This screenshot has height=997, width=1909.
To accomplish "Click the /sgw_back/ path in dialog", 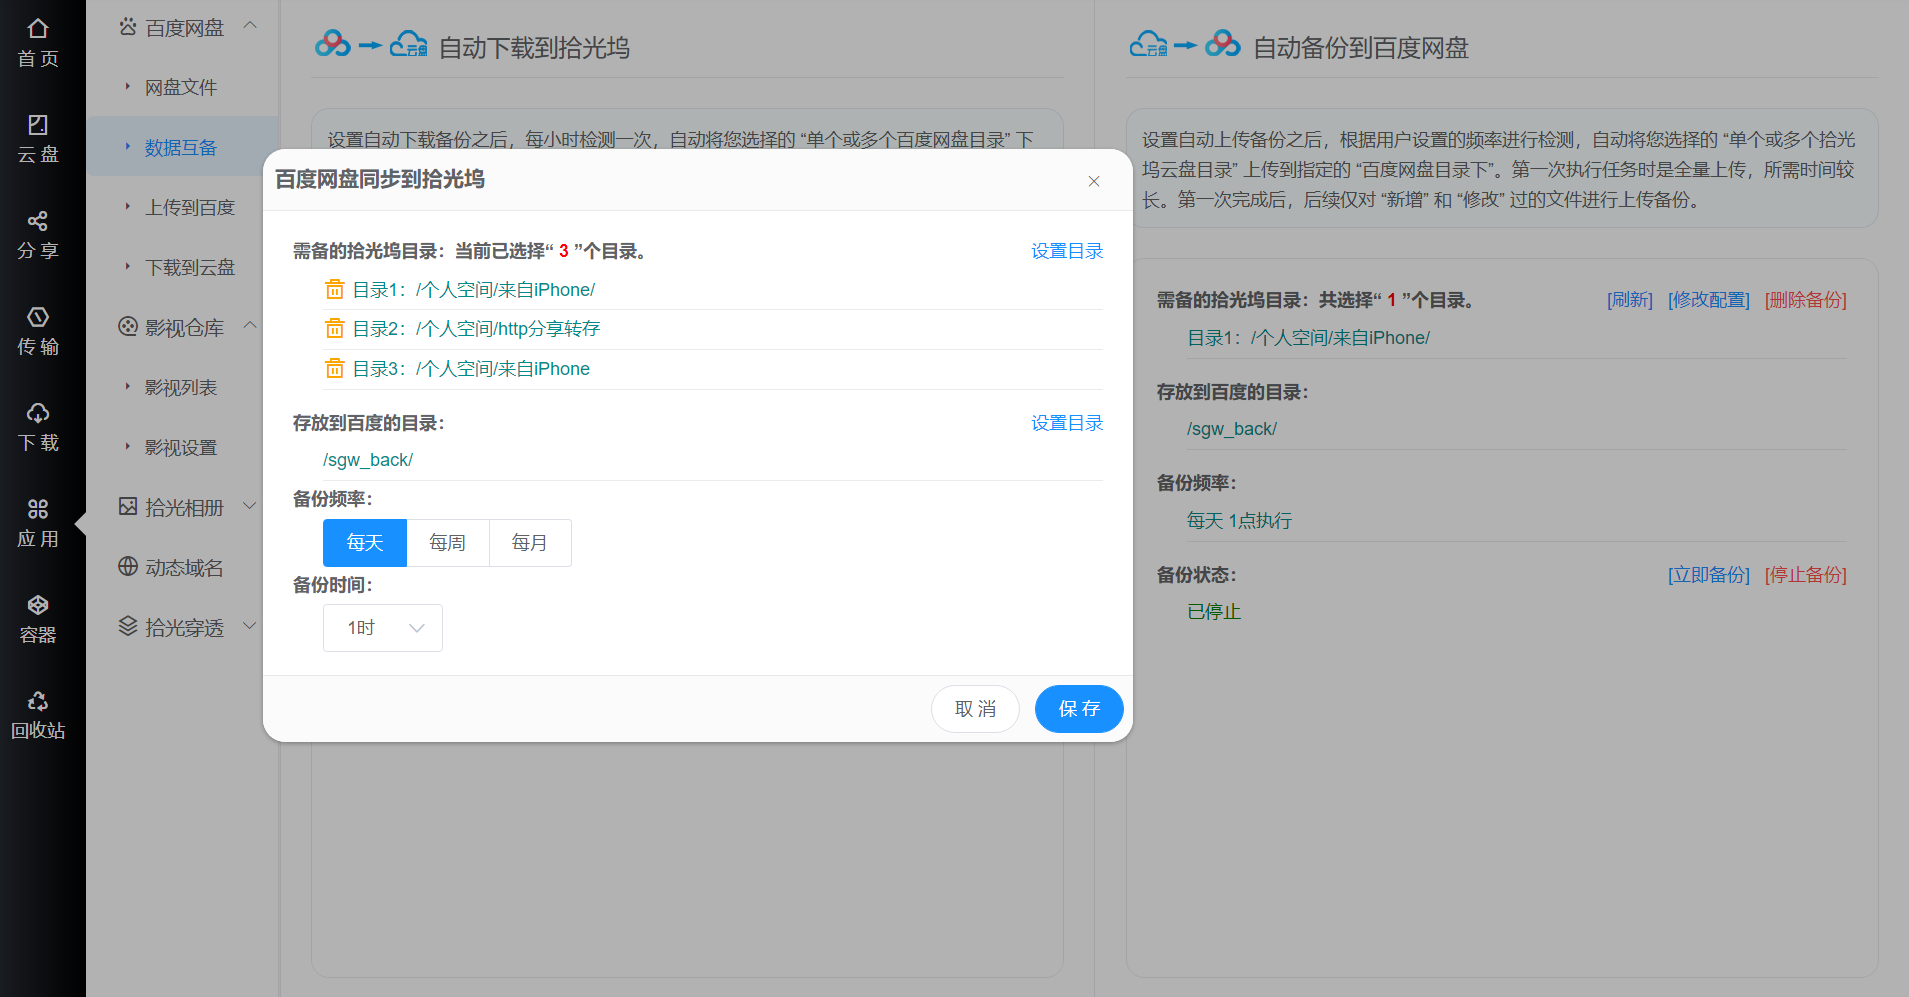I will pos(368,460).
